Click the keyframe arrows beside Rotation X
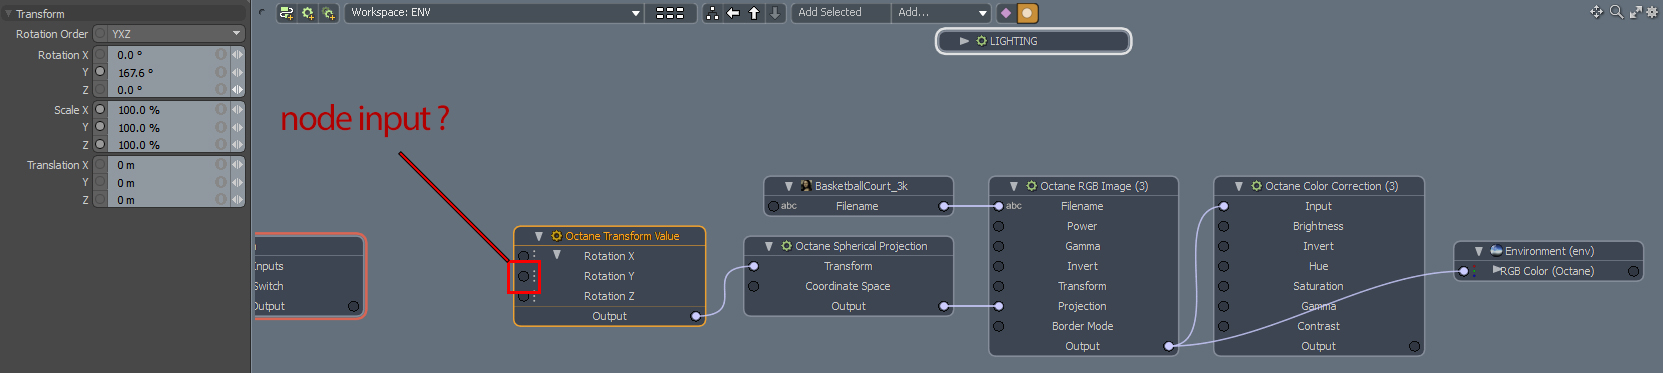Viewport: 1663px width, 373px height. point(237,55)
